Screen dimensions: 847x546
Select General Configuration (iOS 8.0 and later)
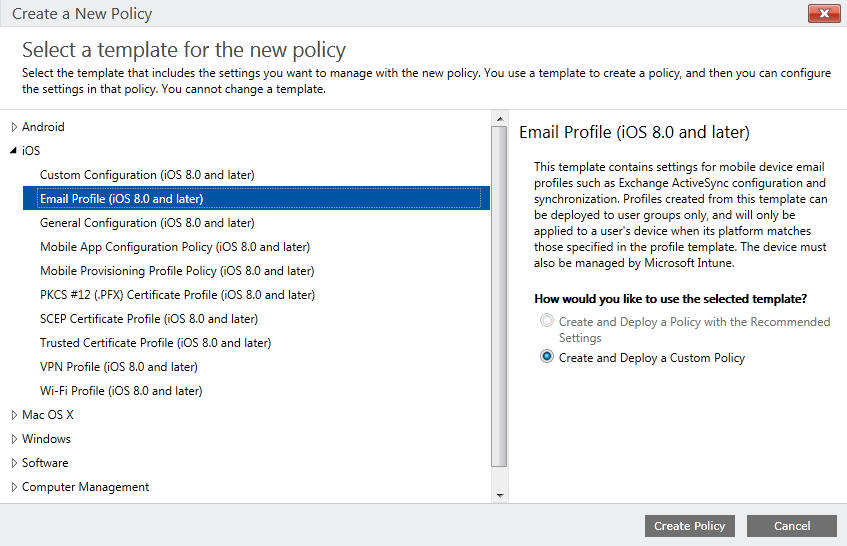[147, 223]
